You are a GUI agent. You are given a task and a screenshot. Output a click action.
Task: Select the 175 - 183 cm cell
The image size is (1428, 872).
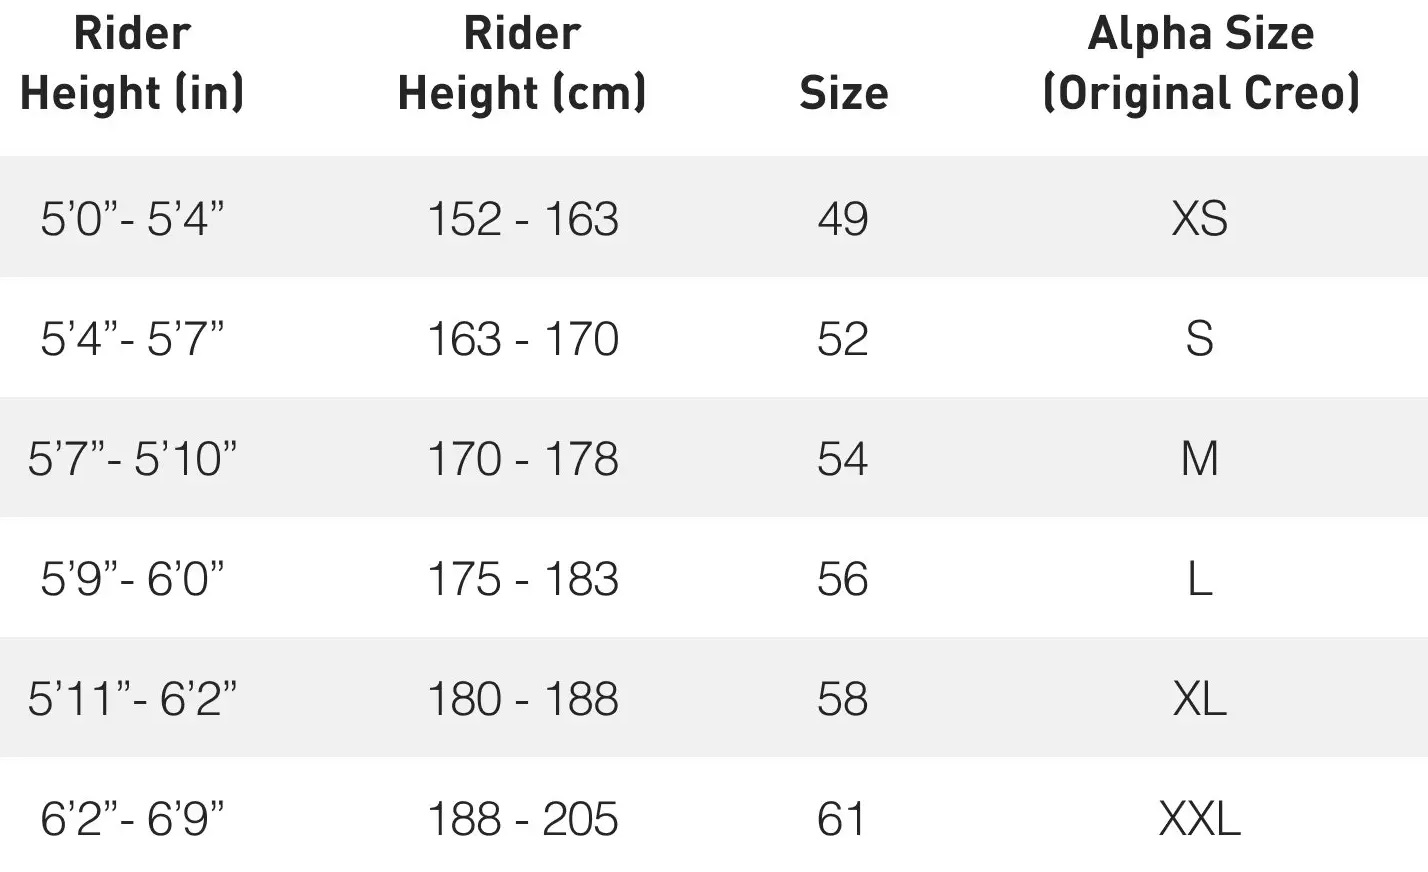pyautogui.click(x=522, y=578)
